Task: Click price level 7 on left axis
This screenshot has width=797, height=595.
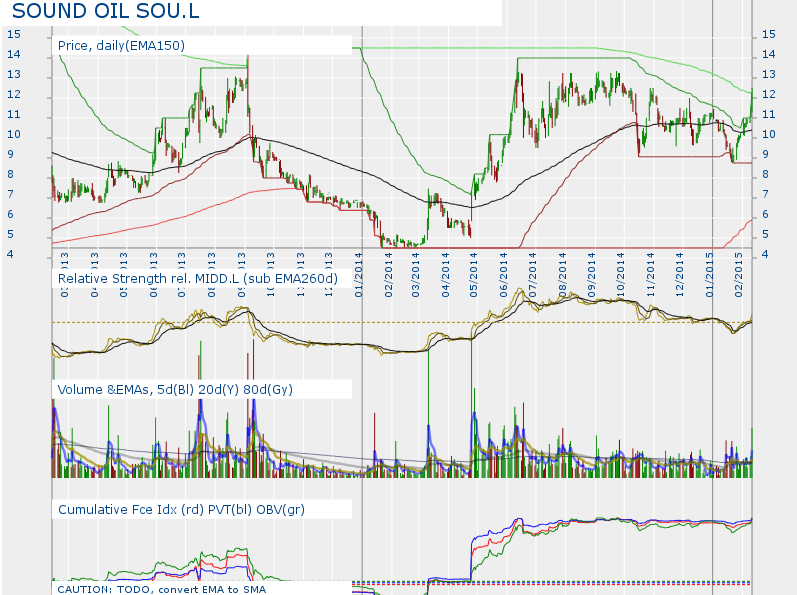Action: pyautogui.click(x=10, y=194)
